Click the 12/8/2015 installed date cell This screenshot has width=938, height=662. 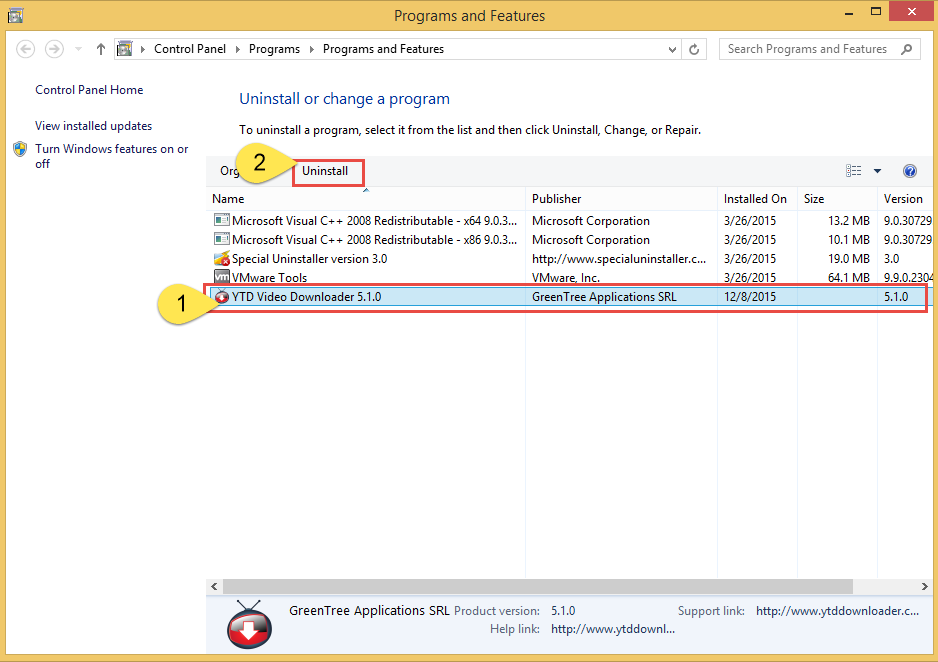[750, 297]
